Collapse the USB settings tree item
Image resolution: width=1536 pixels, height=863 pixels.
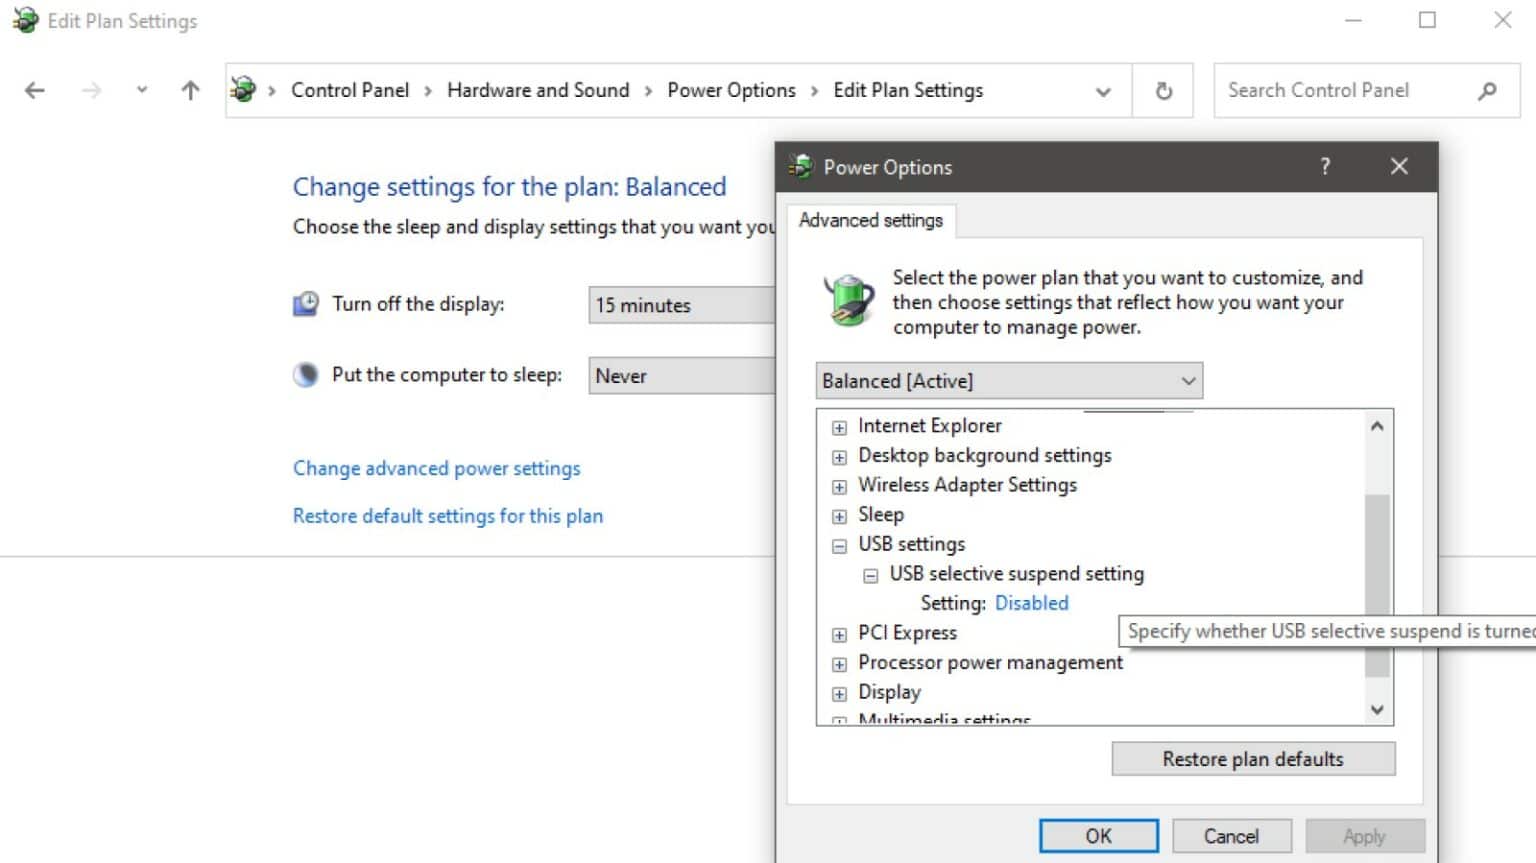pos(838,545)
